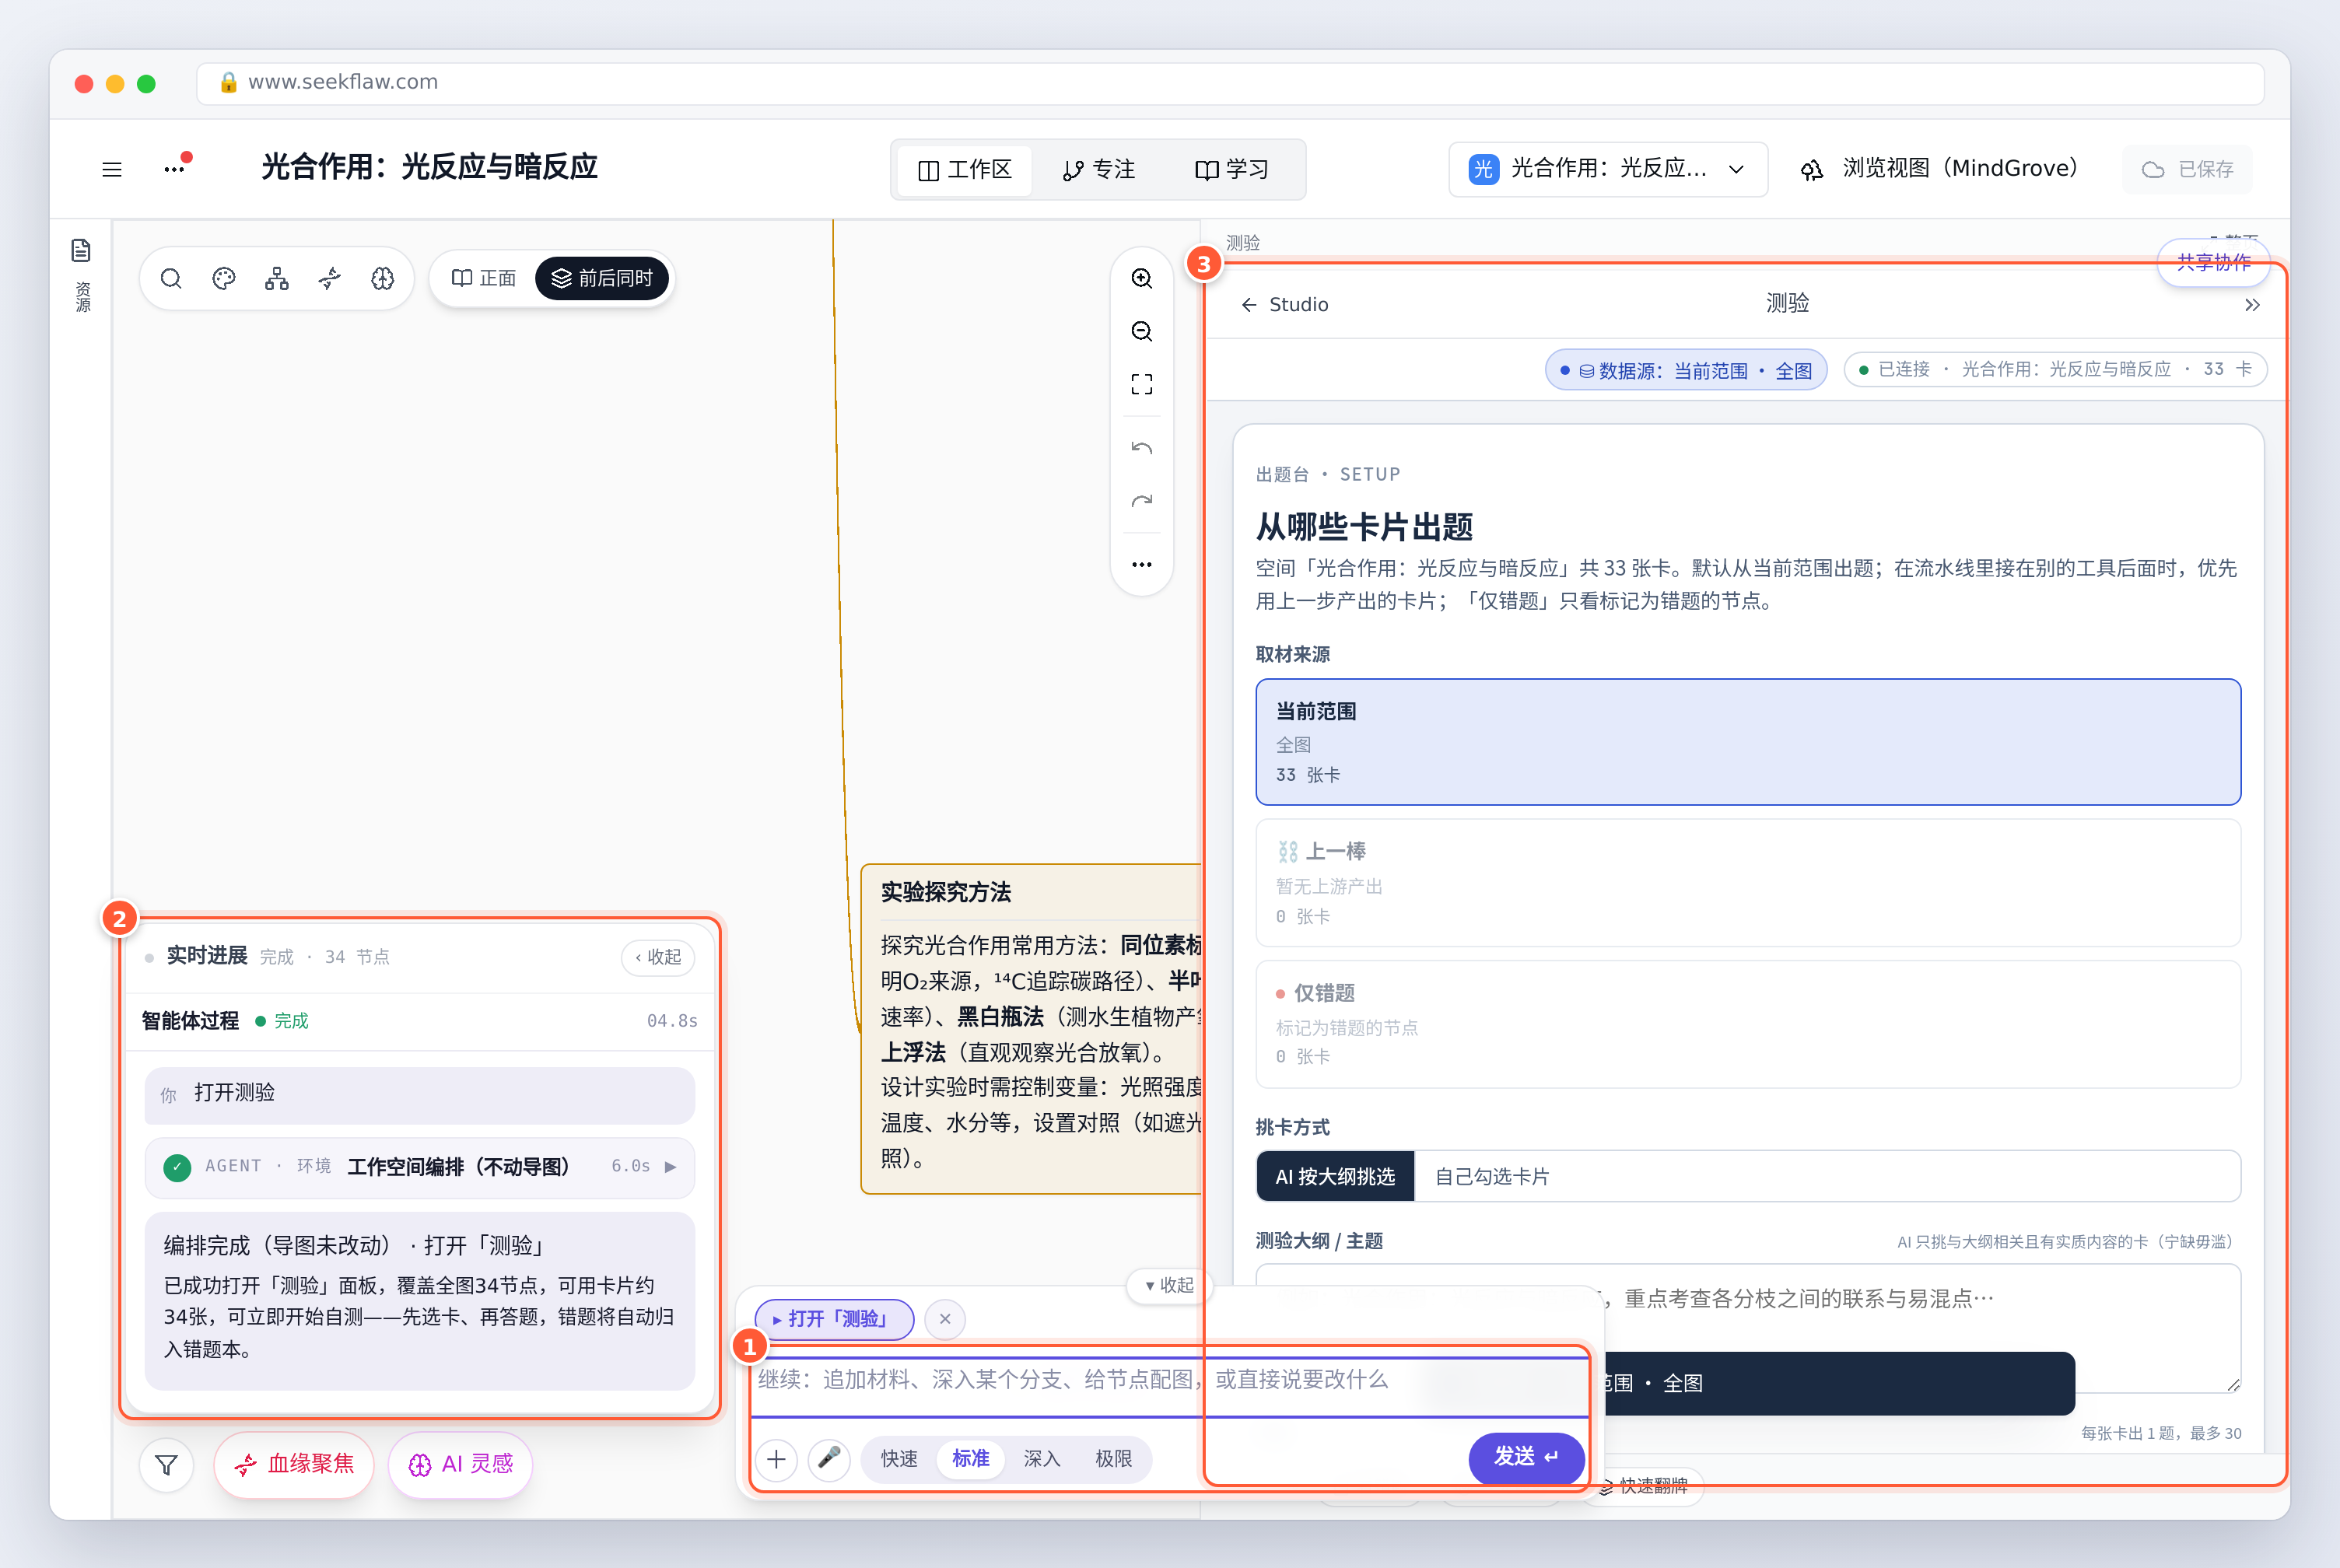Click 血缘聚焦 button
Screen dimensions: 2340x1568
(x=294, y=1465)
